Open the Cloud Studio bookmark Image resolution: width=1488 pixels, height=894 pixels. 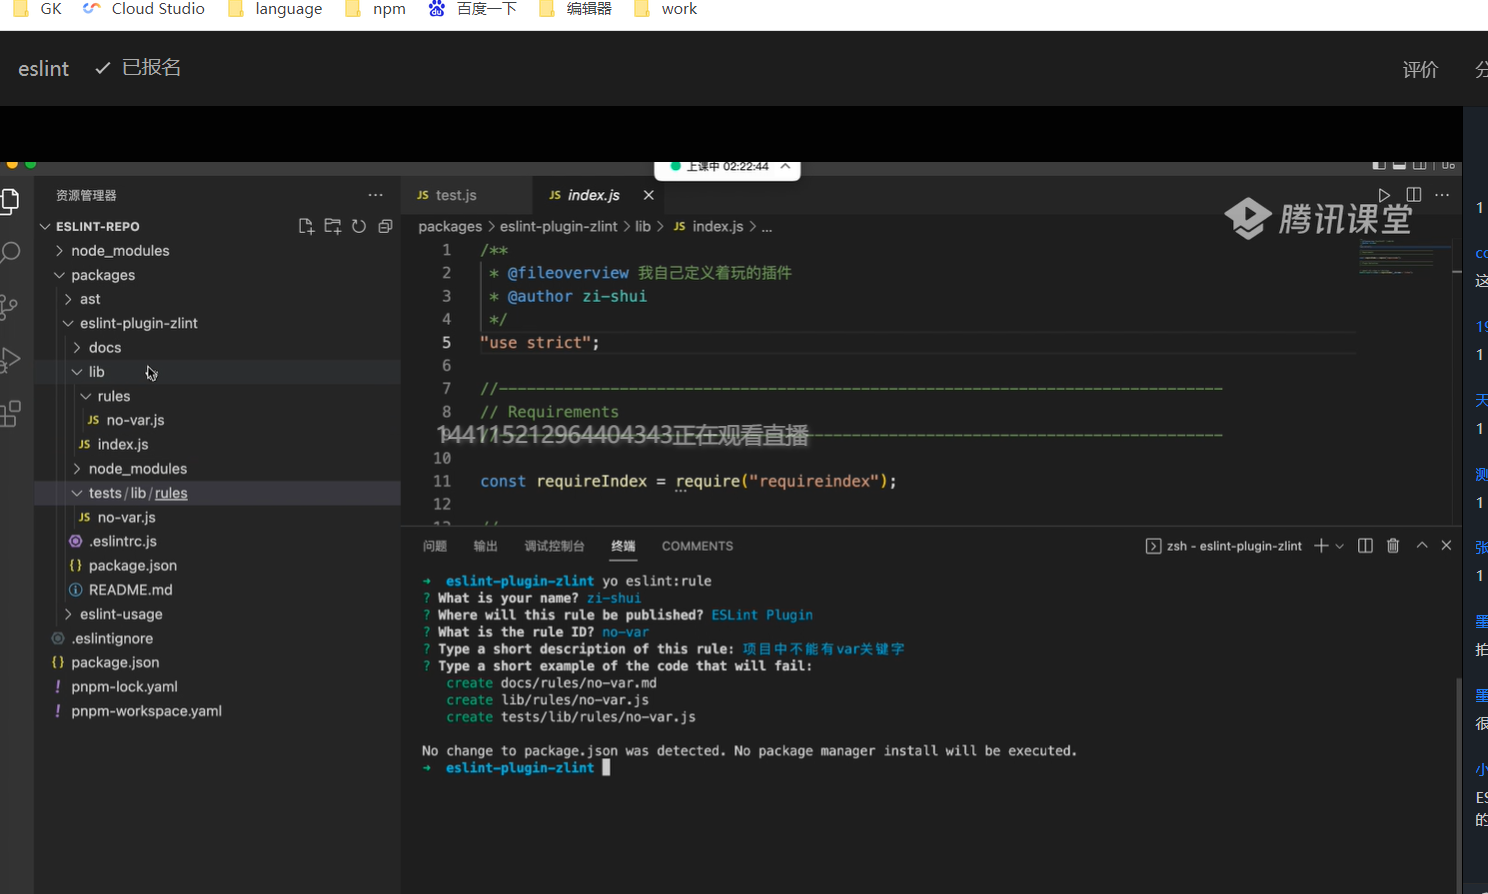[x=157, y=9]
